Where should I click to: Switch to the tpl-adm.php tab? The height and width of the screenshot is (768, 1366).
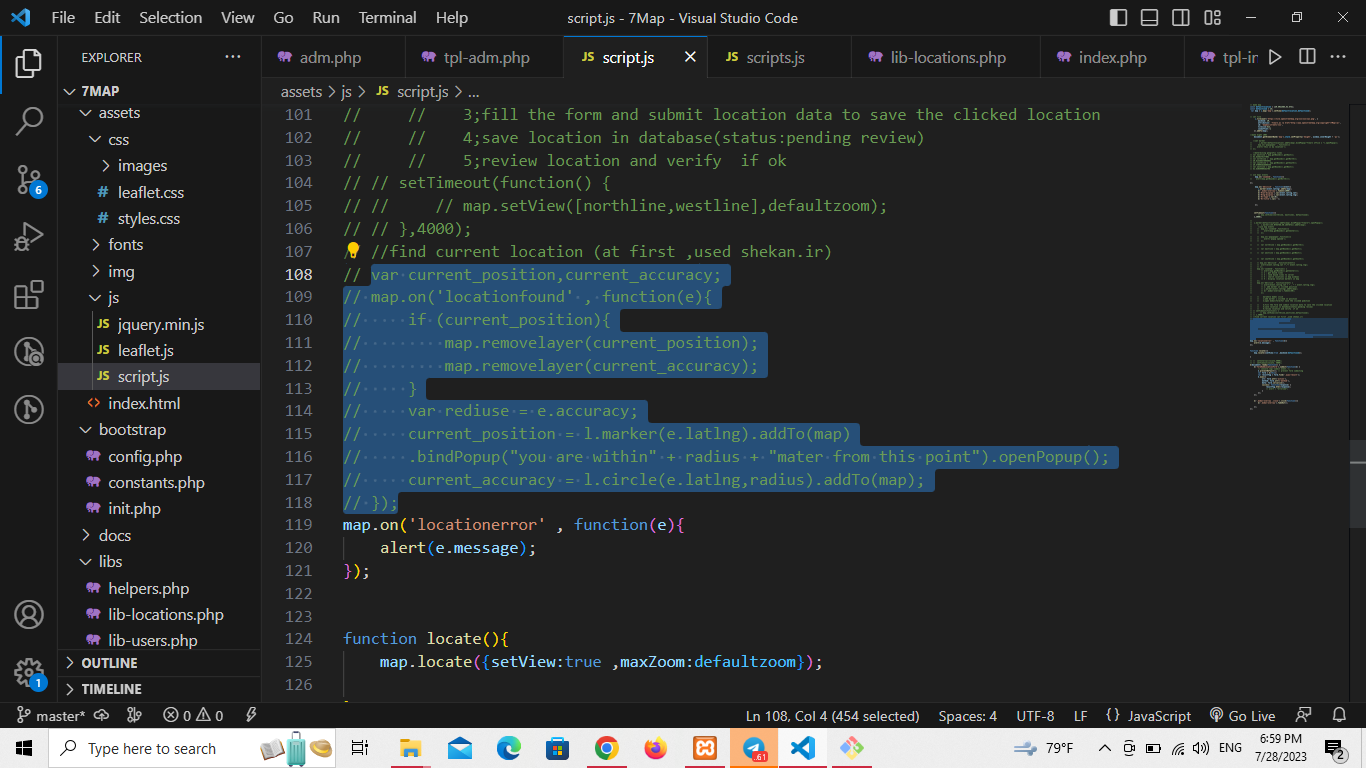pyautogui.click(x=485, y=57)
